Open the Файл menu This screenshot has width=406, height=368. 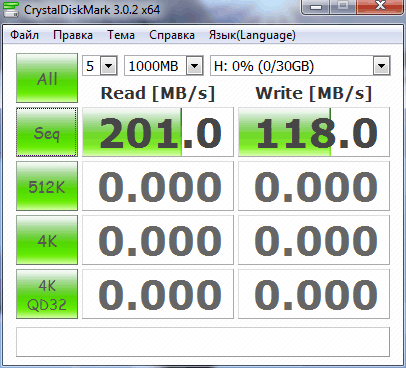(x=24, y=35)
